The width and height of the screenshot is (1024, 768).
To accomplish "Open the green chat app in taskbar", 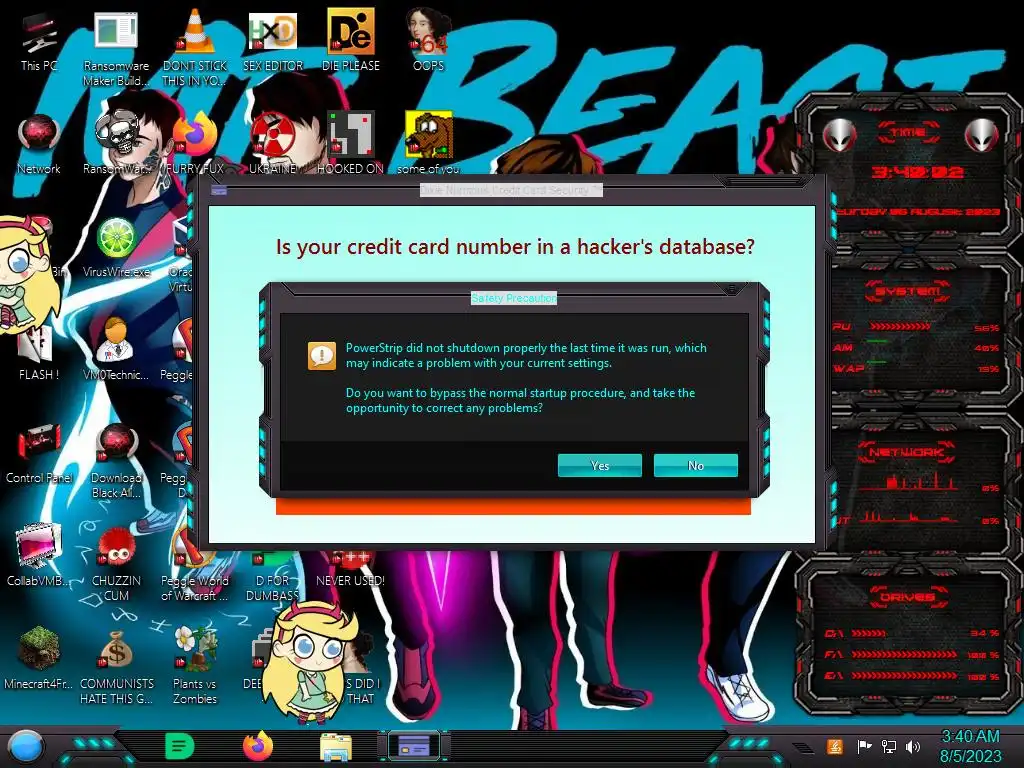I will point(180,746).
